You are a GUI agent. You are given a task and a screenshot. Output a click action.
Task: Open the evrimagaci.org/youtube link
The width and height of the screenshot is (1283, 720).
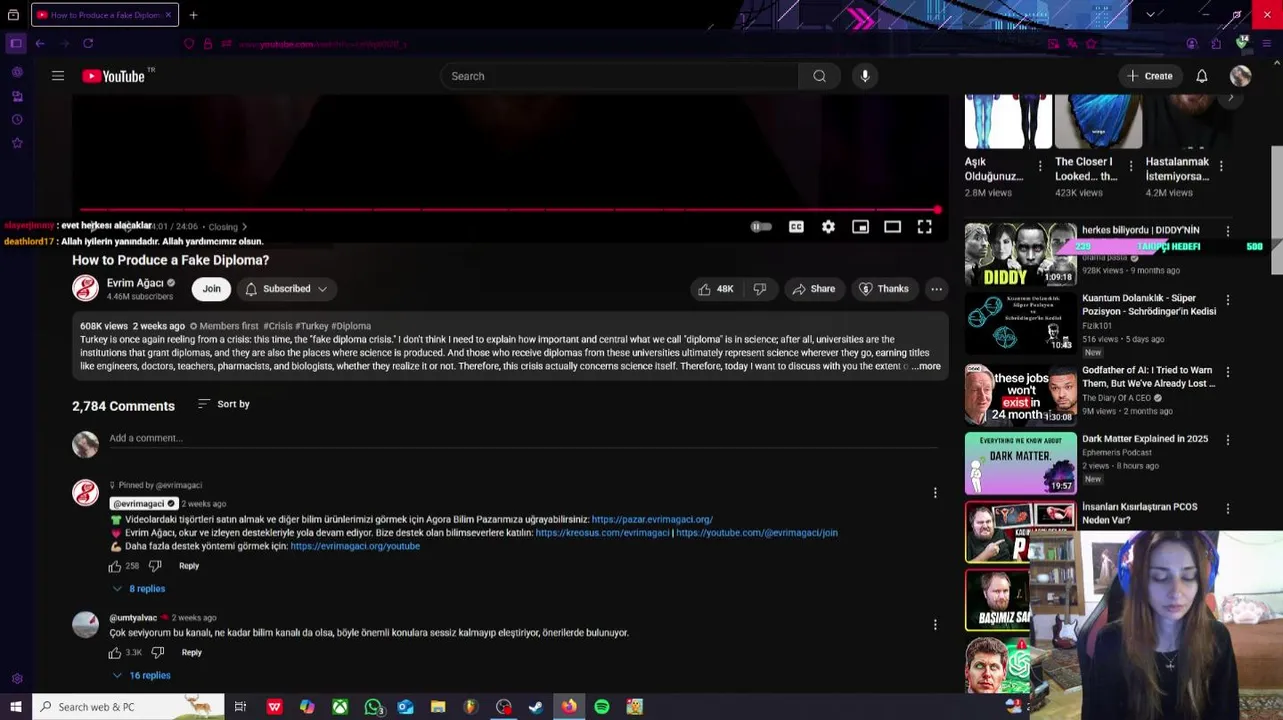point(355,547)
